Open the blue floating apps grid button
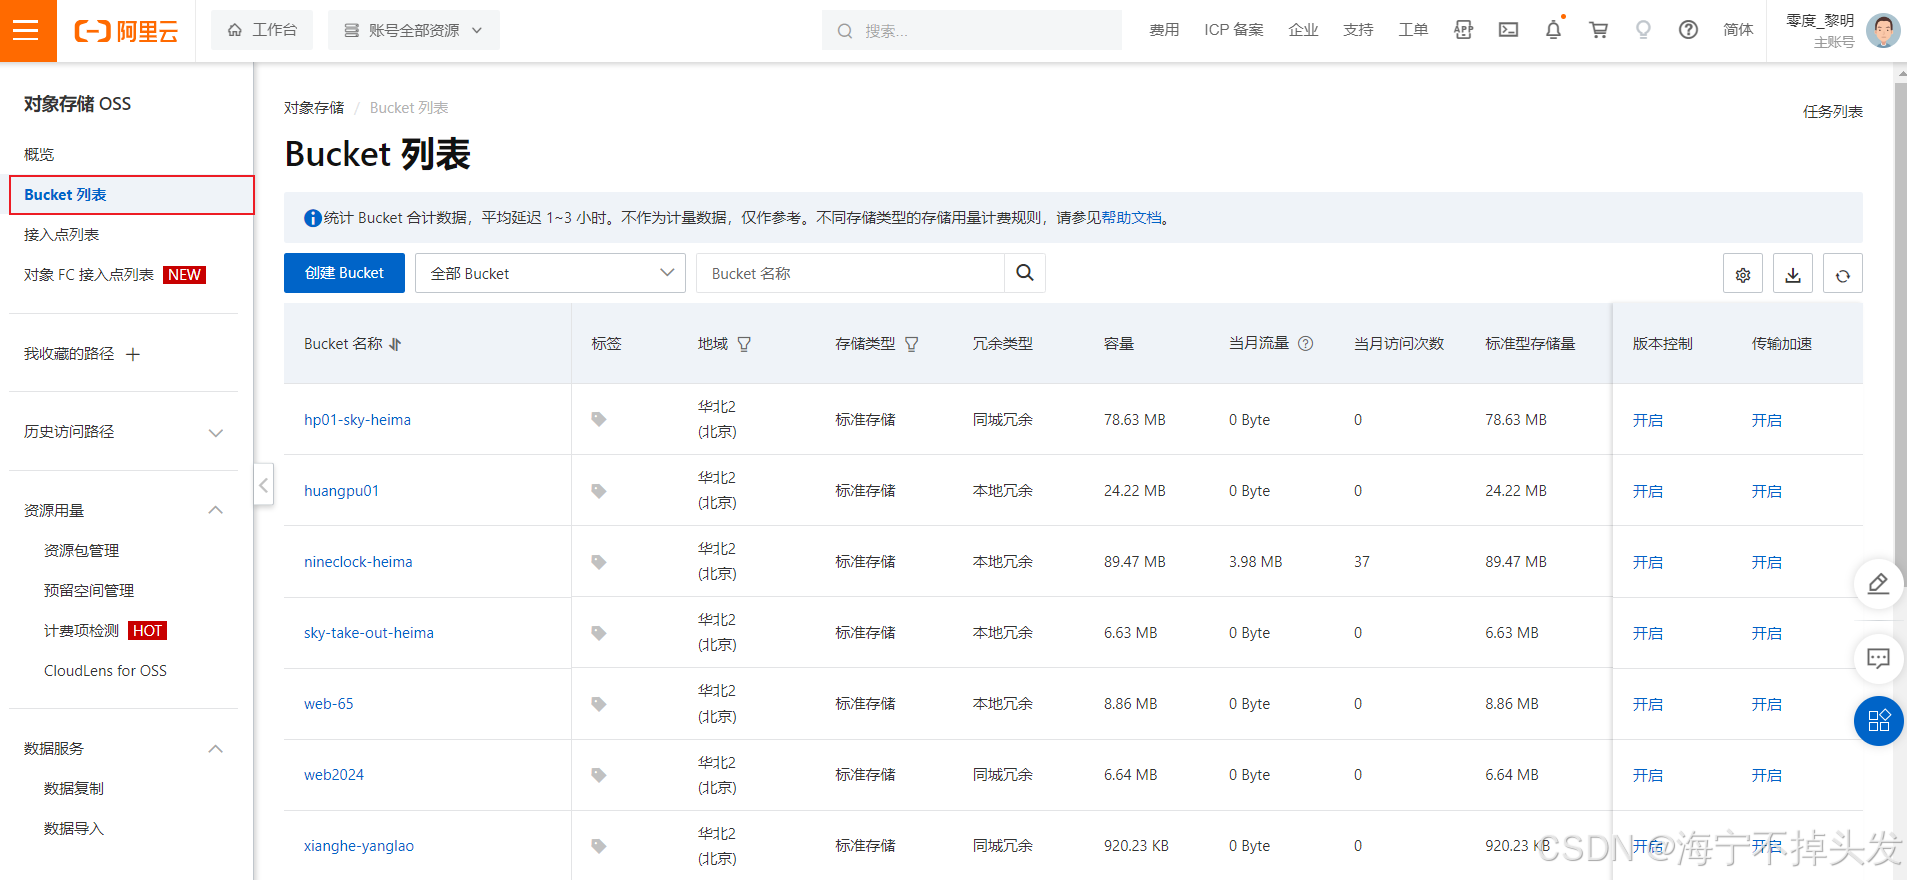 [x=1878, y=721]
